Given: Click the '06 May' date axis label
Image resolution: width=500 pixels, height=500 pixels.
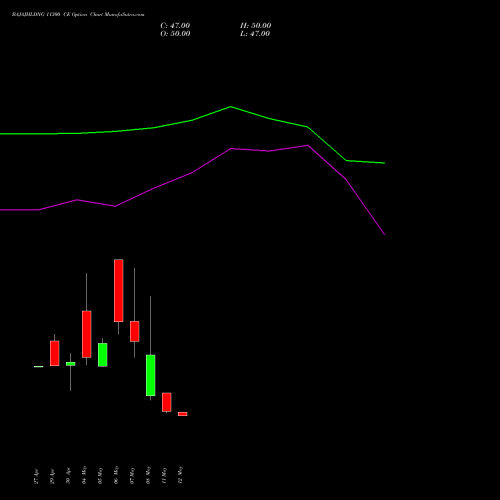Looking at the screenshot, I should tap(116, 475).
